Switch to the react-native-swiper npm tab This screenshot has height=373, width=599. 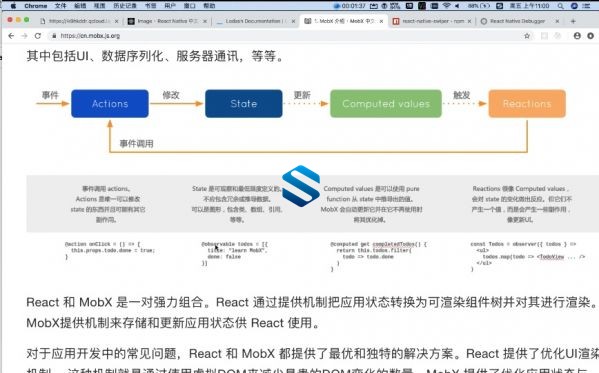point(433,21)
